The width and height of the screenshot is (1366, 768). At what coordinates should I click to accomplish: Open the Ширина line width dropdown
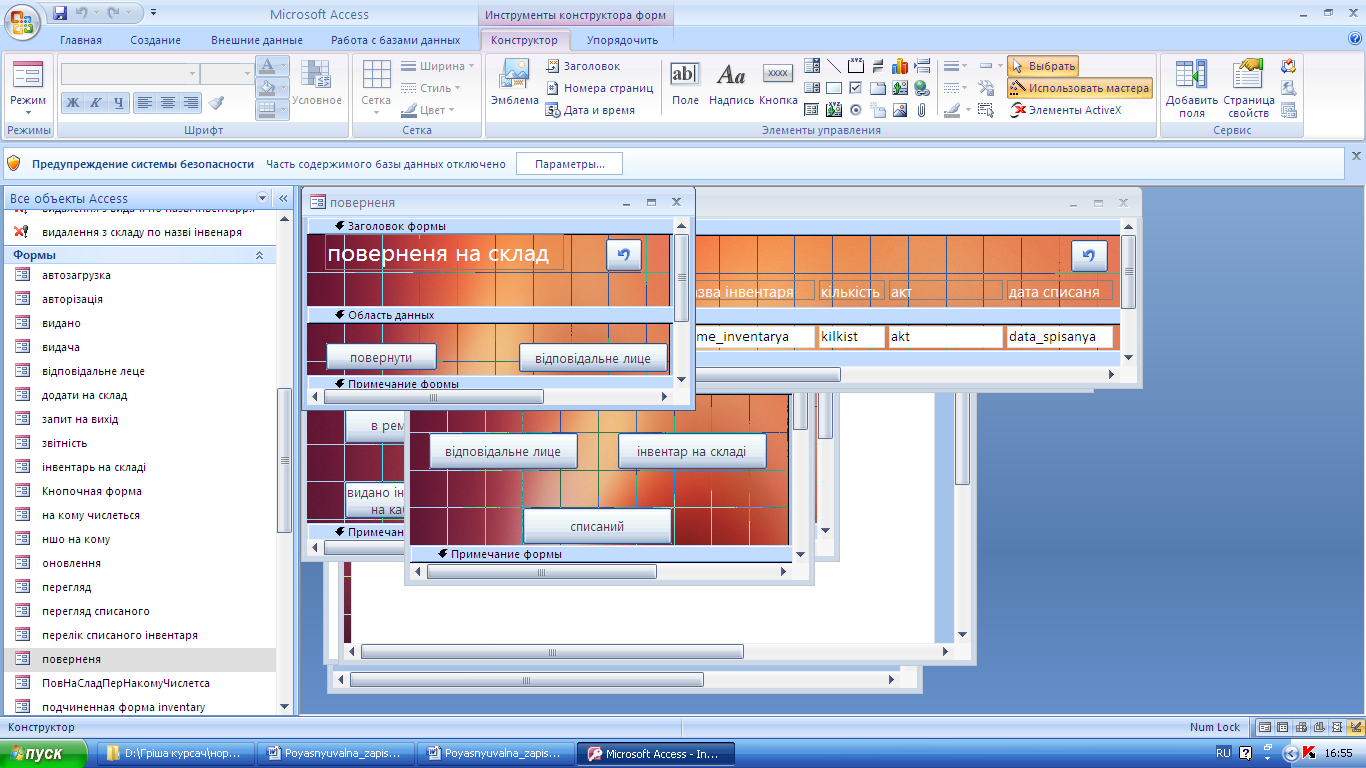click(438, 66)
